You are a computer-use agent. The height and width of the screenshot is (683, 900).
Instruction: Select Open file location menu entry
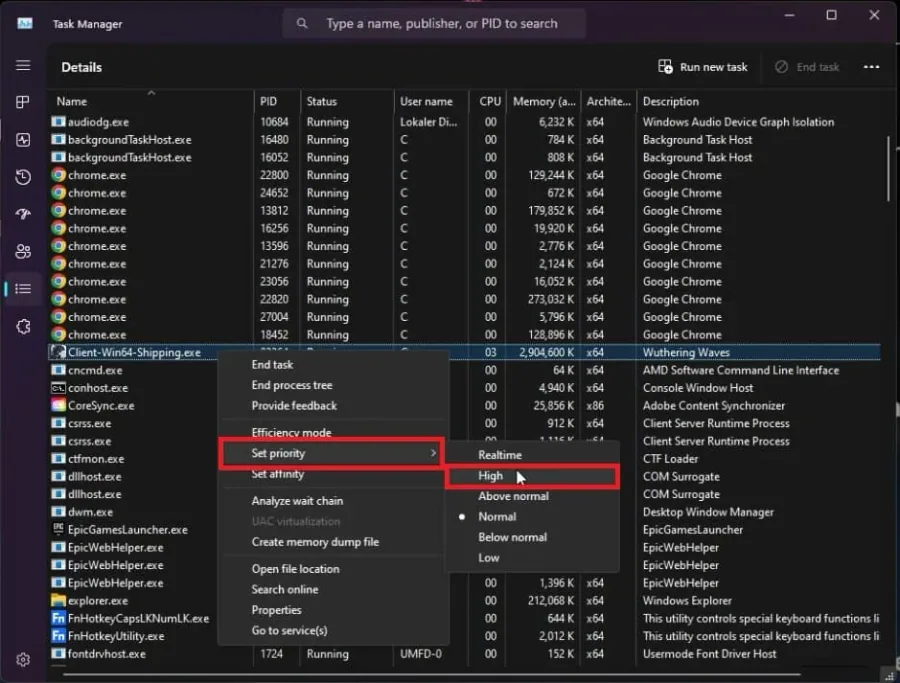(x=296, y=569)
